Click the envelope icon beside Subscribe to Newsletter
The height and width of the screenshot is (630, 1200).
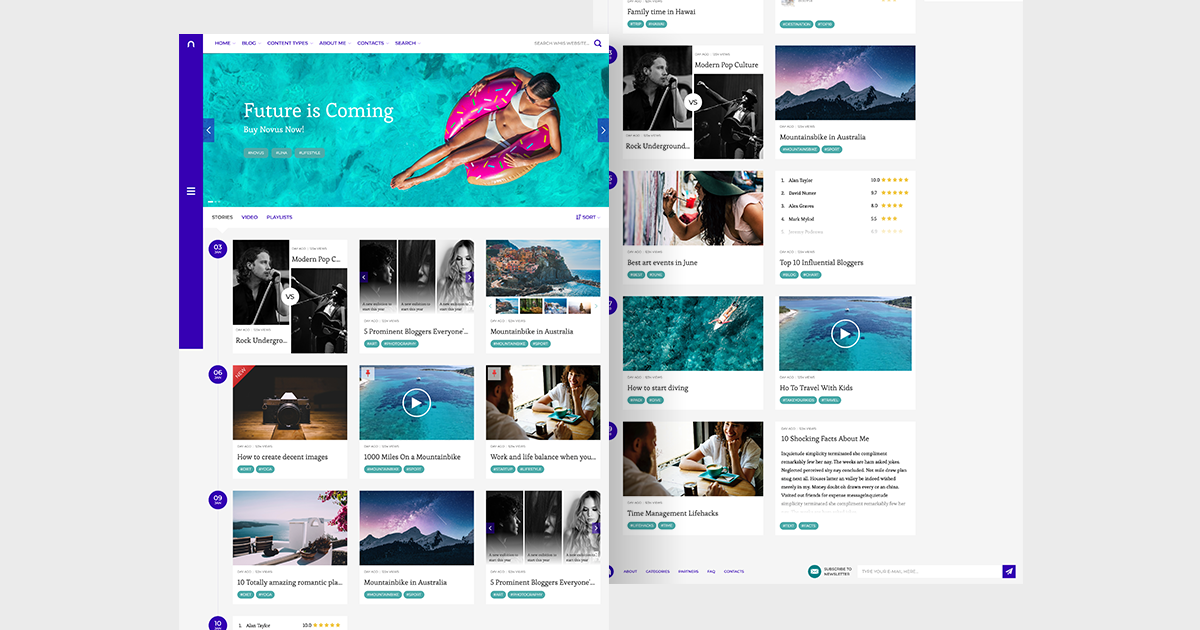[x=815, y=571]
